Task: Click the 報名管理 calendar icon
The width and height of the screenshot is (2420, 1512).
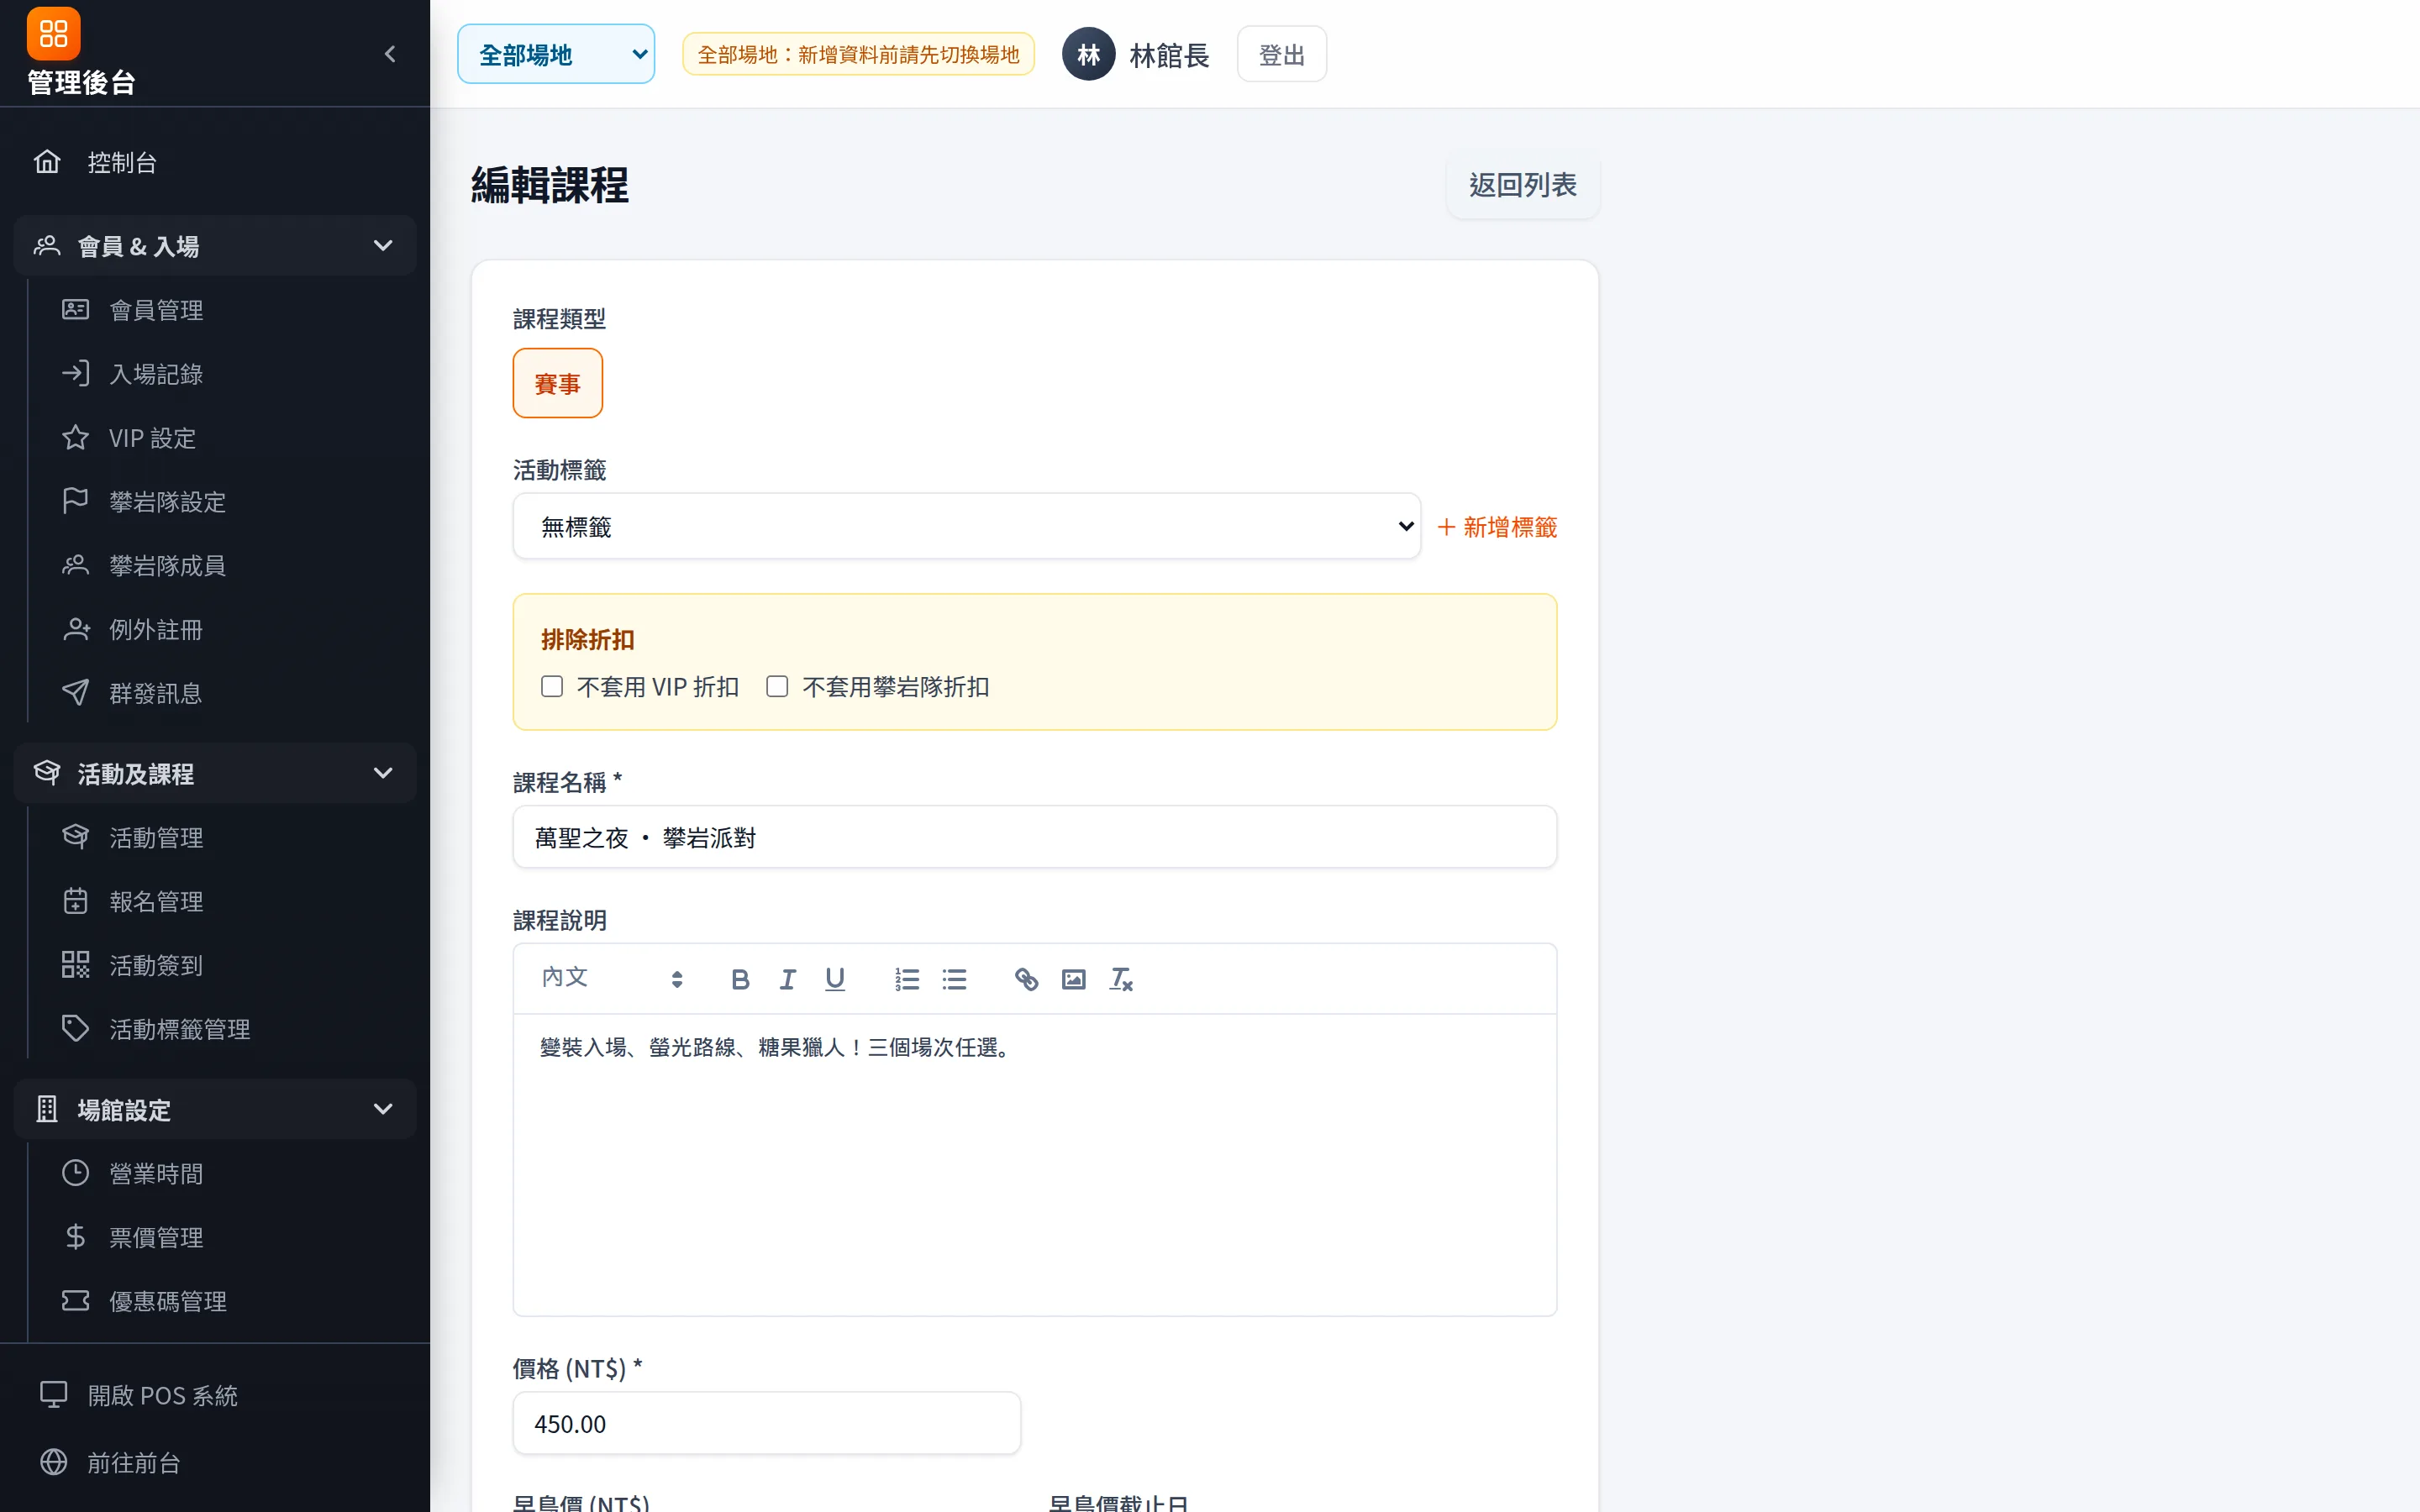Action: click(76, 901)
